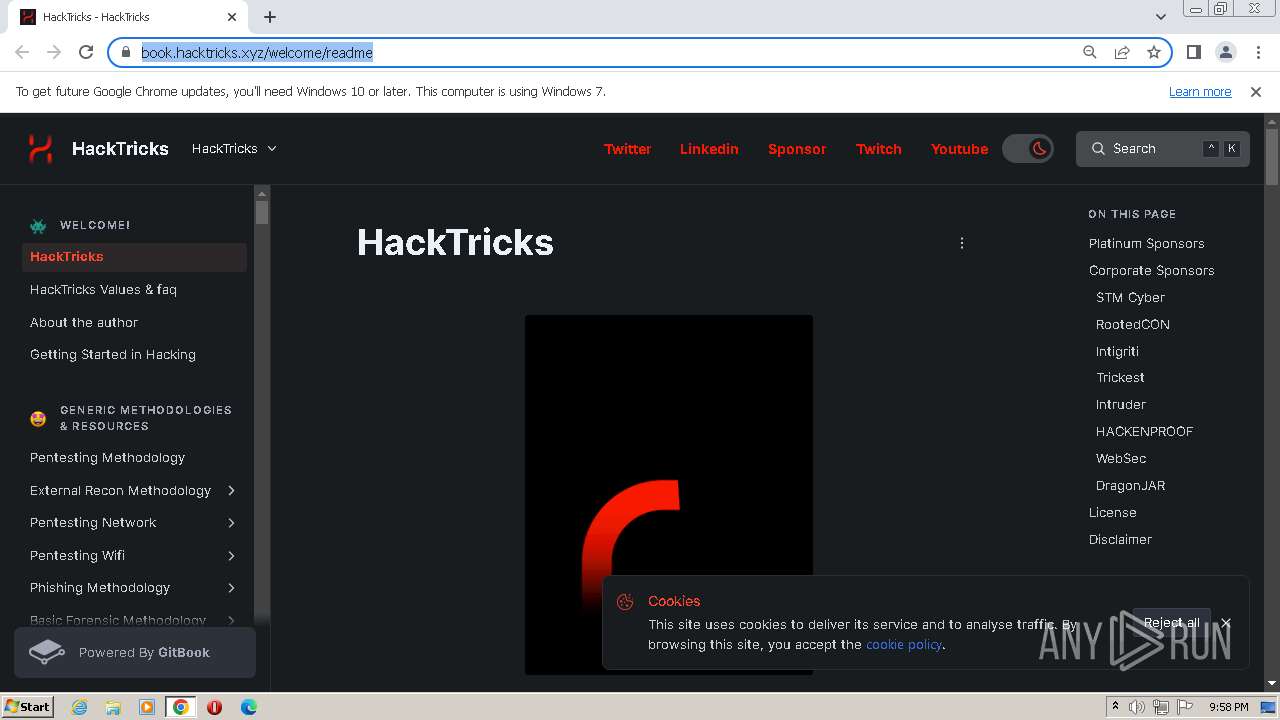Open the zoom magnifier icon in address bar
The image size is (1280, 720).
click(x=1090, y=52)
